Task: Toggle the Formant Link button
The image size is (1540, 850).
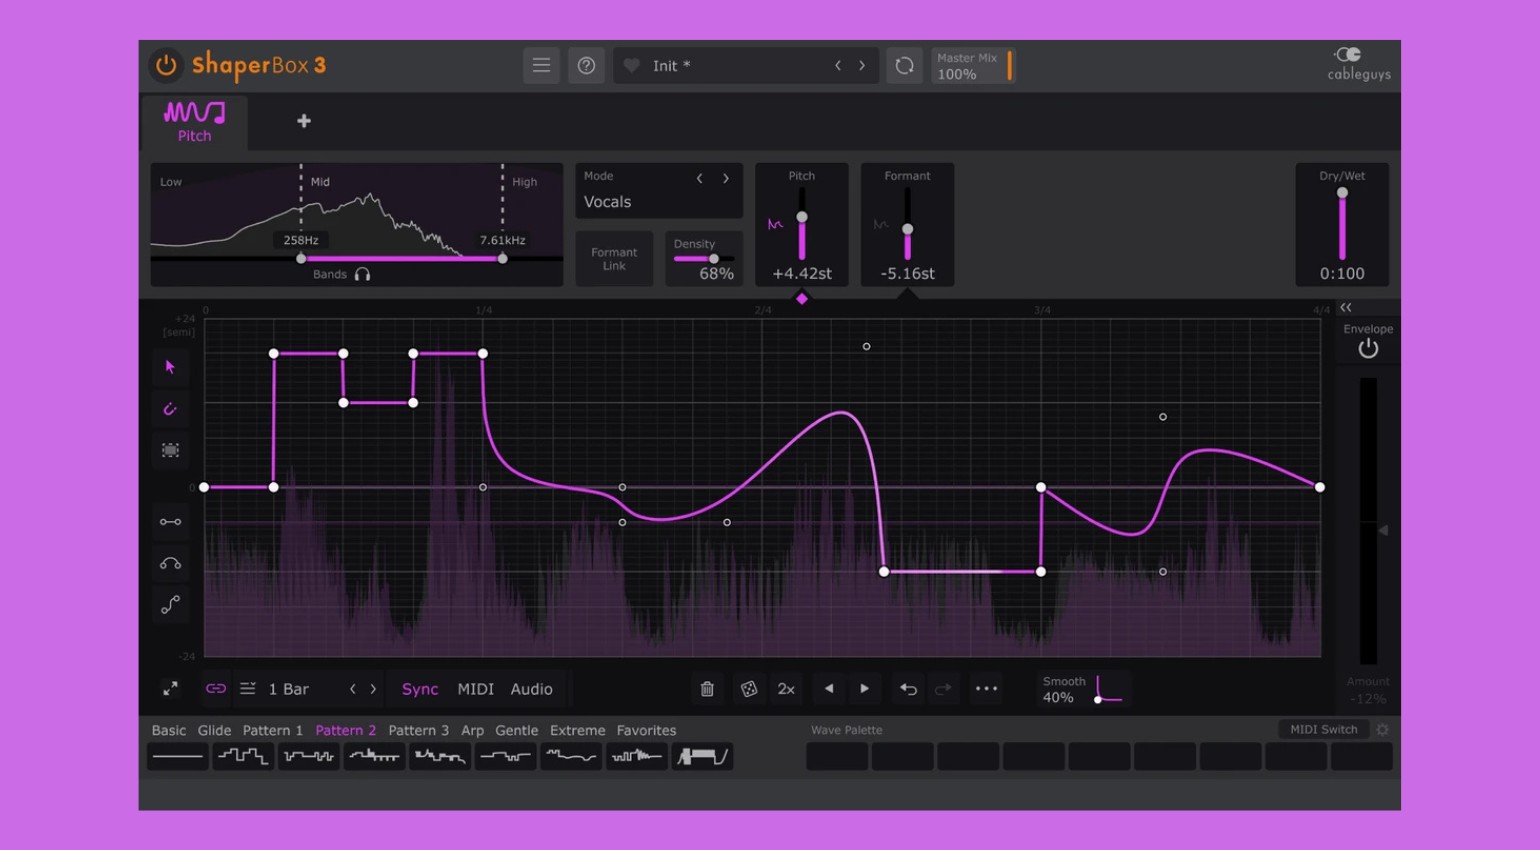Action: click(x=614, y=259)
